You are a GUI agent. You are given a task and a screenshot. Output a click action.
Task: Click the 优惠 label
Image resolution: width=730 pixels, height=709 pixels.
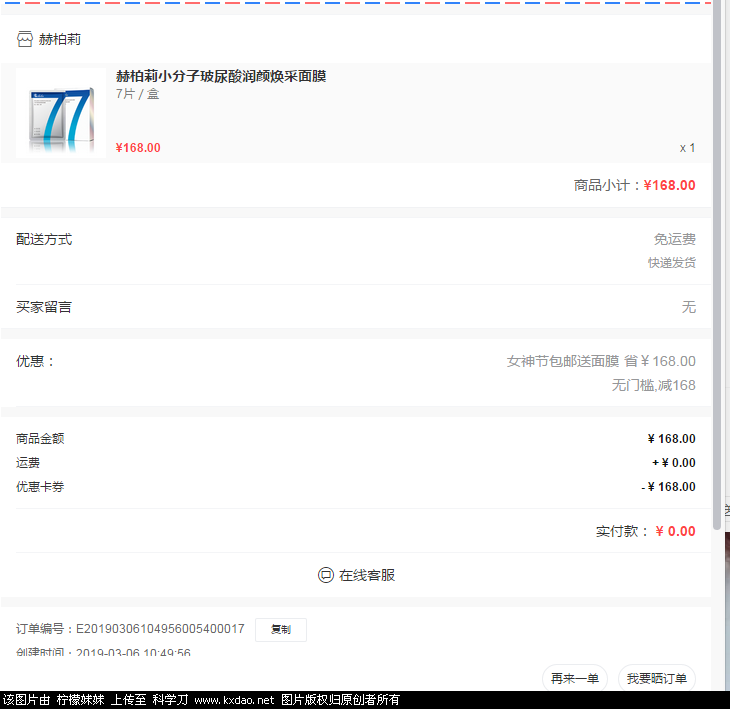point(35,361)
